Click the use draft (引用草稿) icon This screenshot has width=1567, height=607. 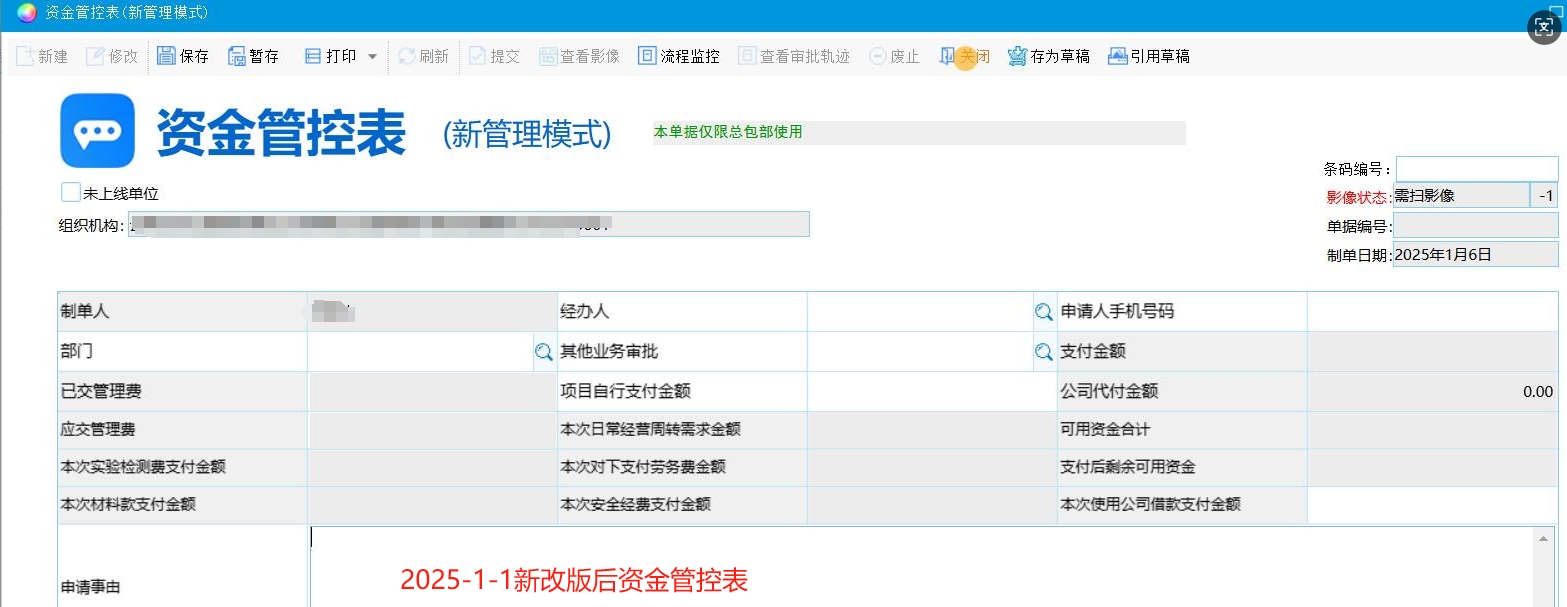(x=1118, y=56)
